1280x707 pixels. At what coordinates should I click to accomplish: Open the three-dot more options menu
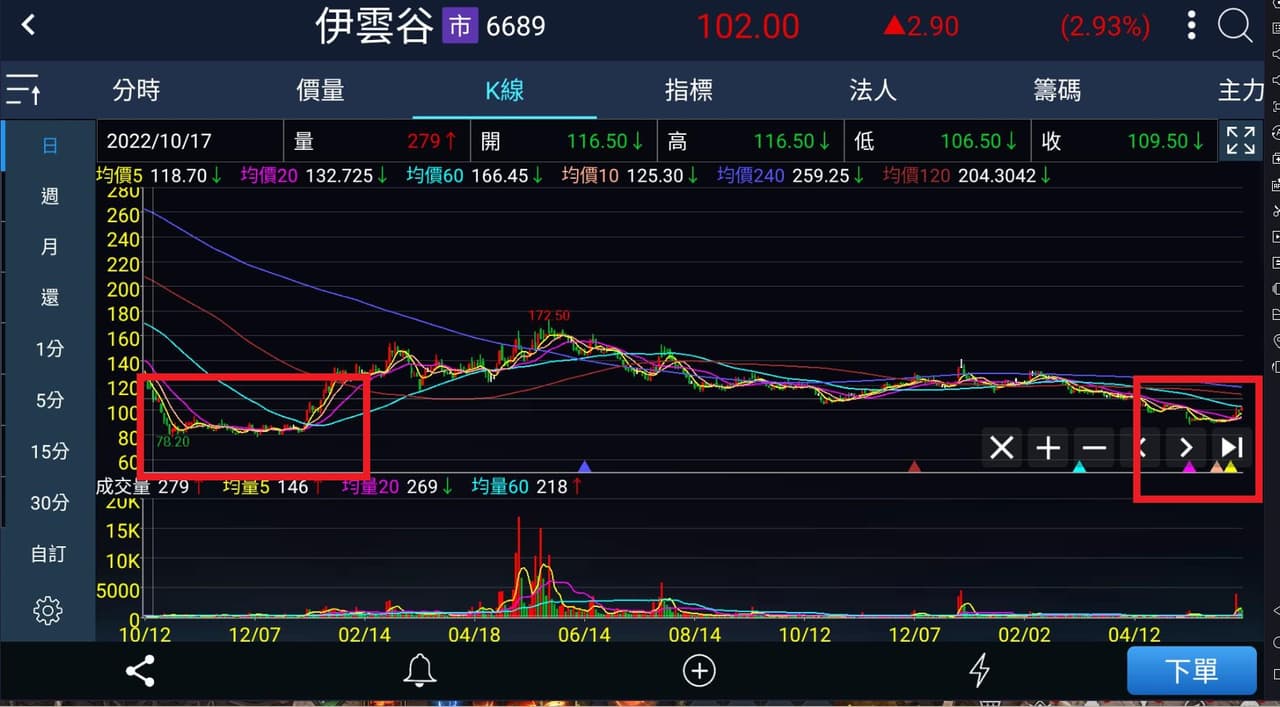pos(1191,26)
